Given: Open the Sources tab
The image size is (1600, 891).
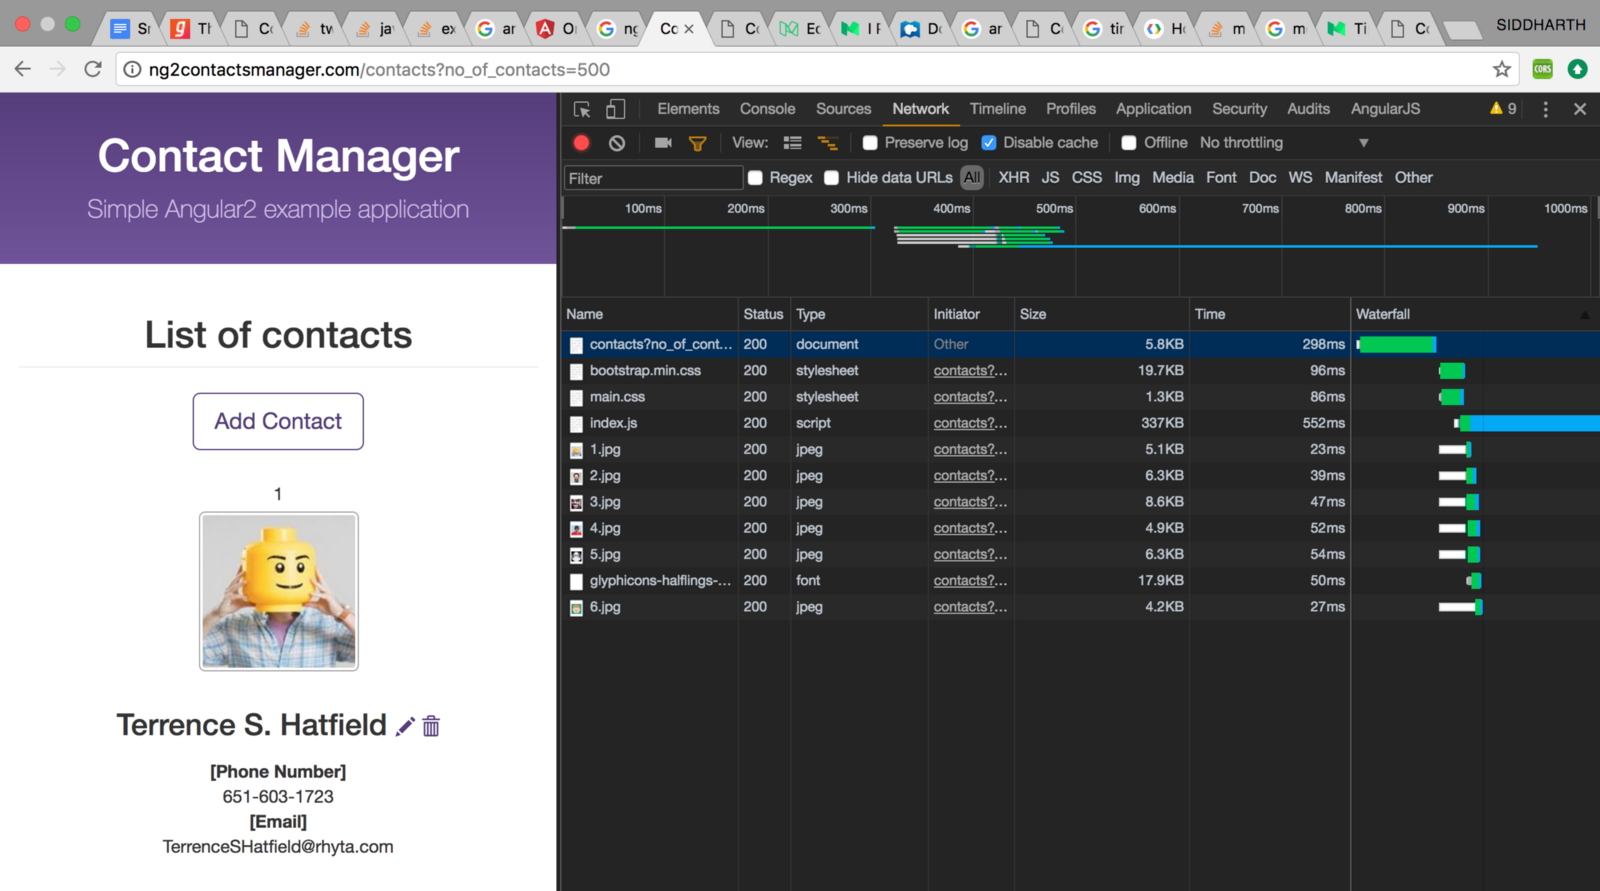Looking at the screenshot, I should pos(843,109).
